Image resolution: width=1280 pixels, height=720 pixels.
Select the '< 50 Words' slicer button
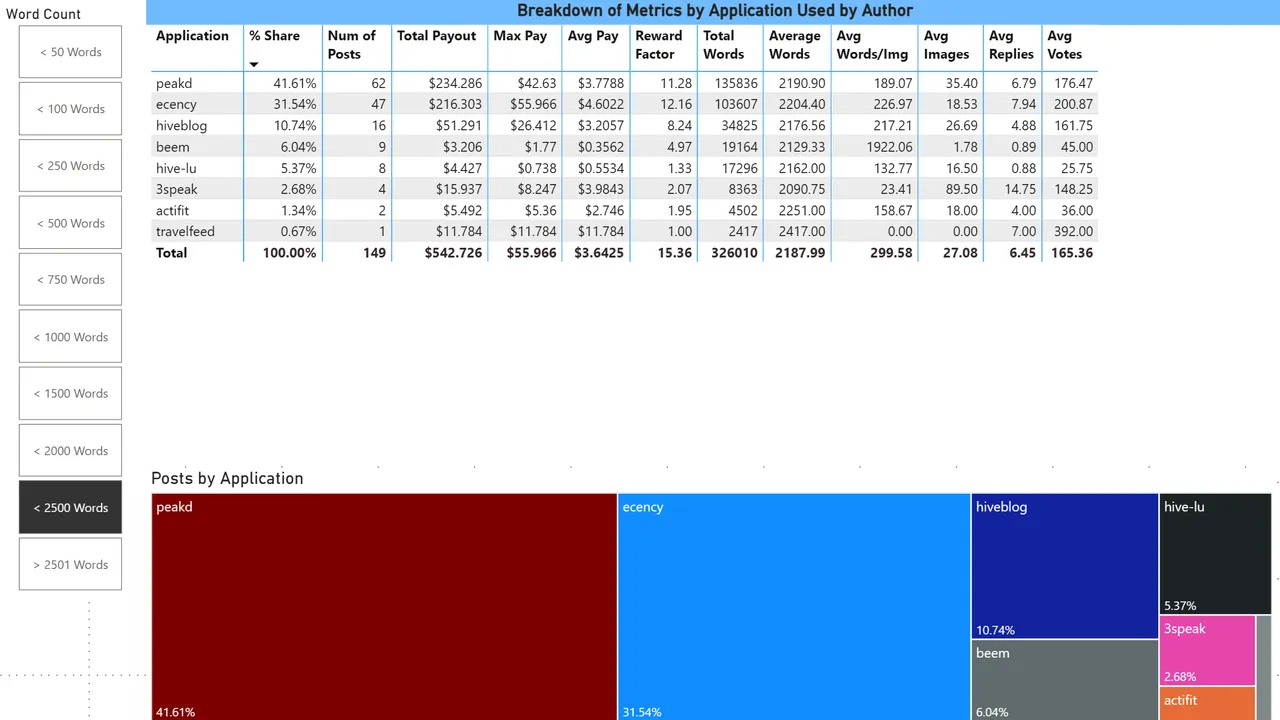pos(70,52)
